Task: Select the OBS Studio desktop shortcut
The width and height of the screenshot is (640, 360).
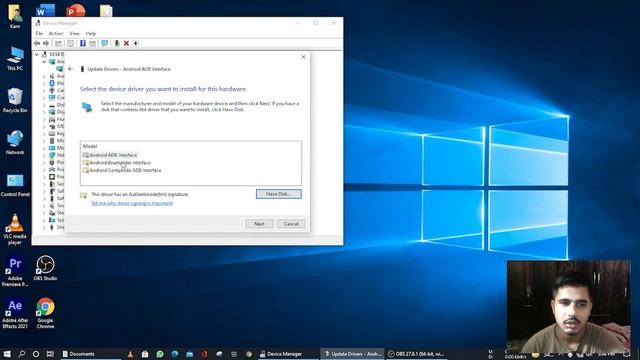Action: coord(45,268)
